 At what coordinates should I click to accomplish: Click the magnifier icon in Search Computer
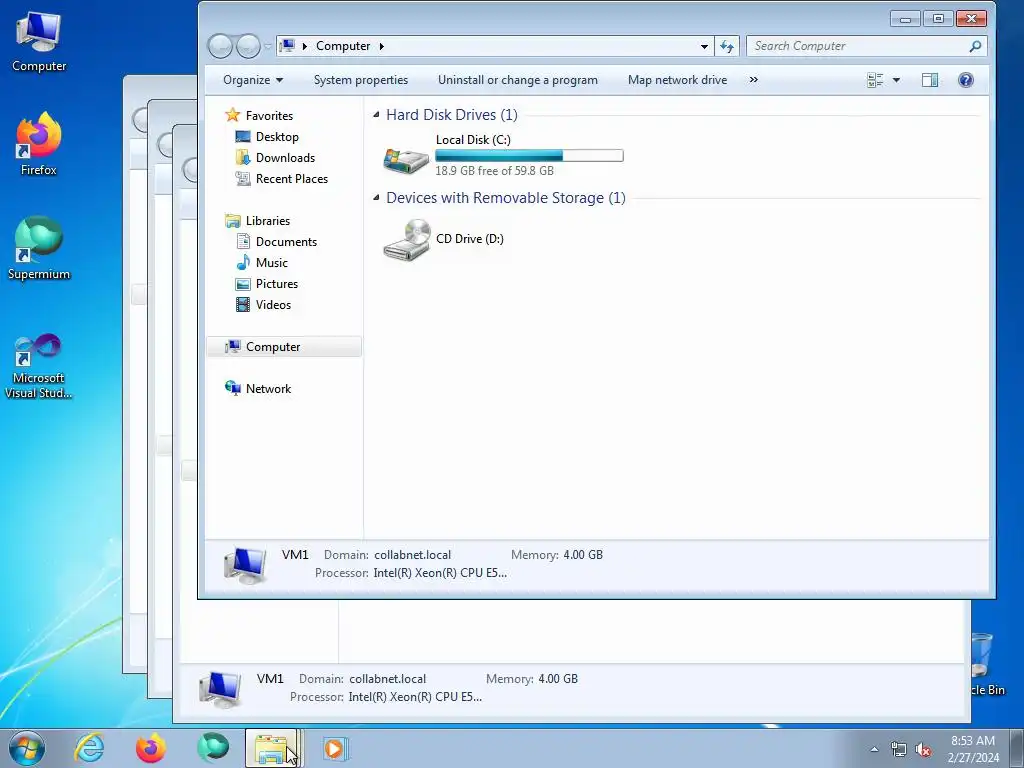[x=975, y=46]
